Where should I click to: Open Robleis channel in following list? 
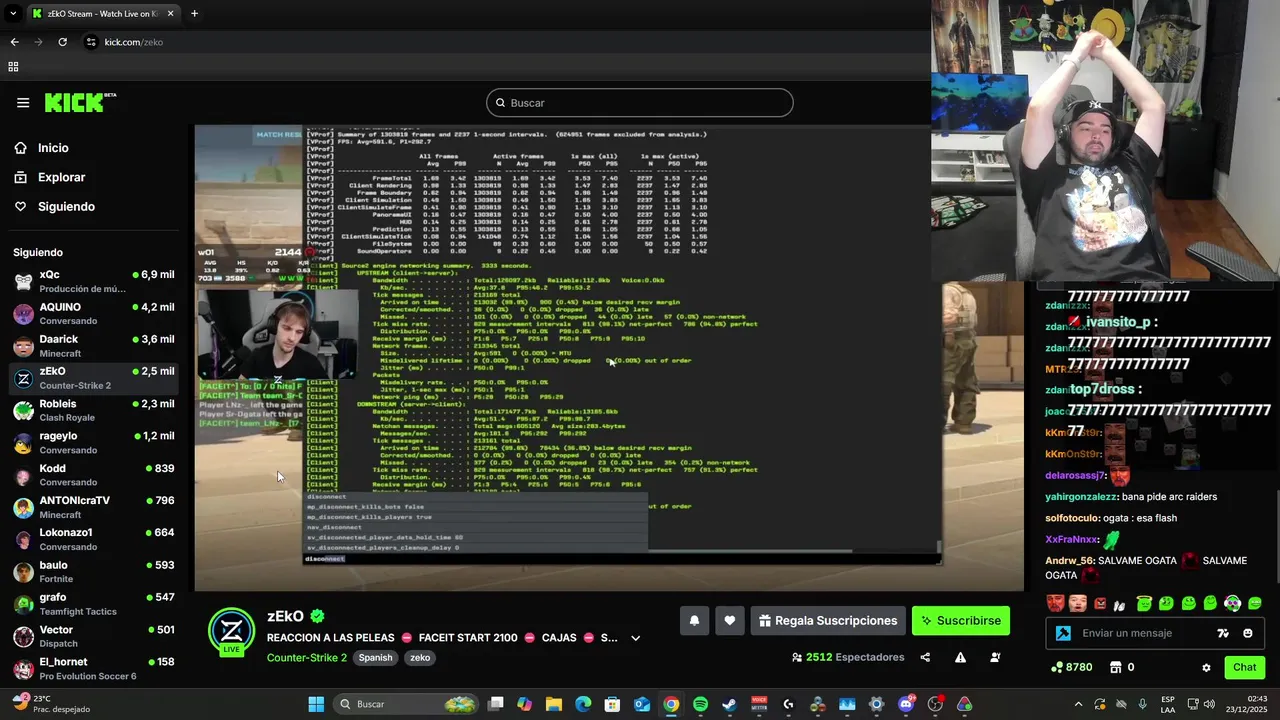(94, 411)
